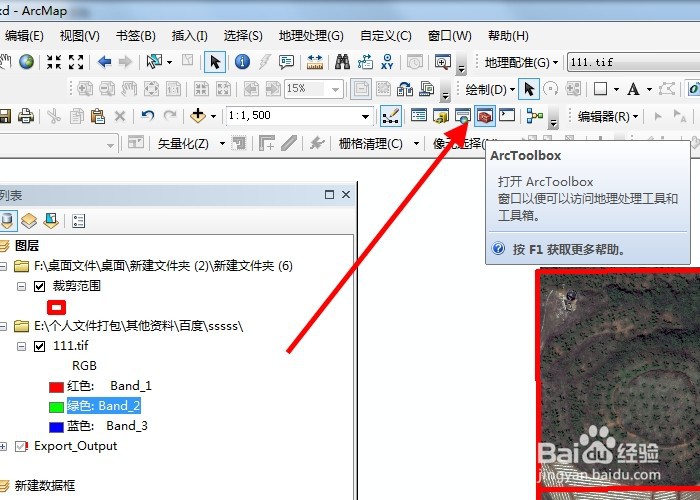This screenshot has height=500, width=700.
Task: Open the 地理配准(G) dropdown
Action: tap(521, 62)
